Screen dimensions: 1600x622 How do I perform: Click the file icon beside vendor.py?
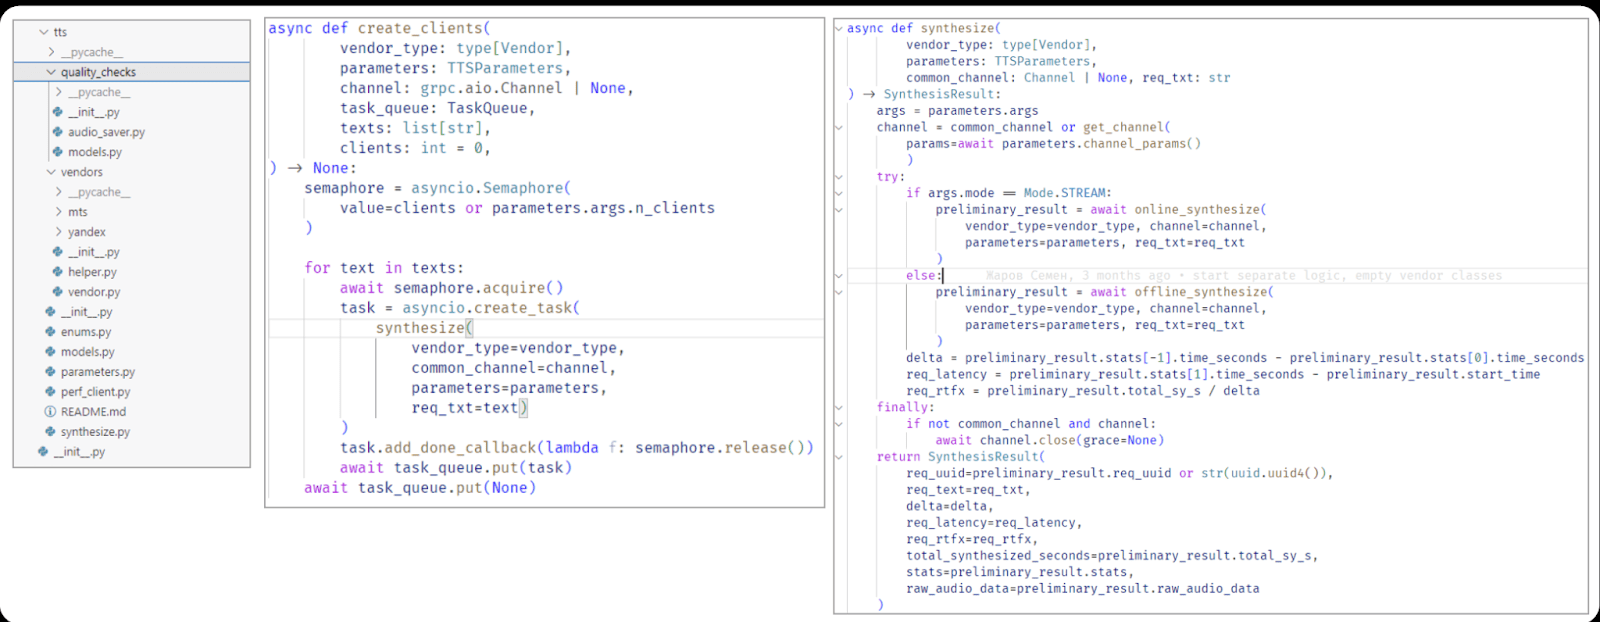58,292
